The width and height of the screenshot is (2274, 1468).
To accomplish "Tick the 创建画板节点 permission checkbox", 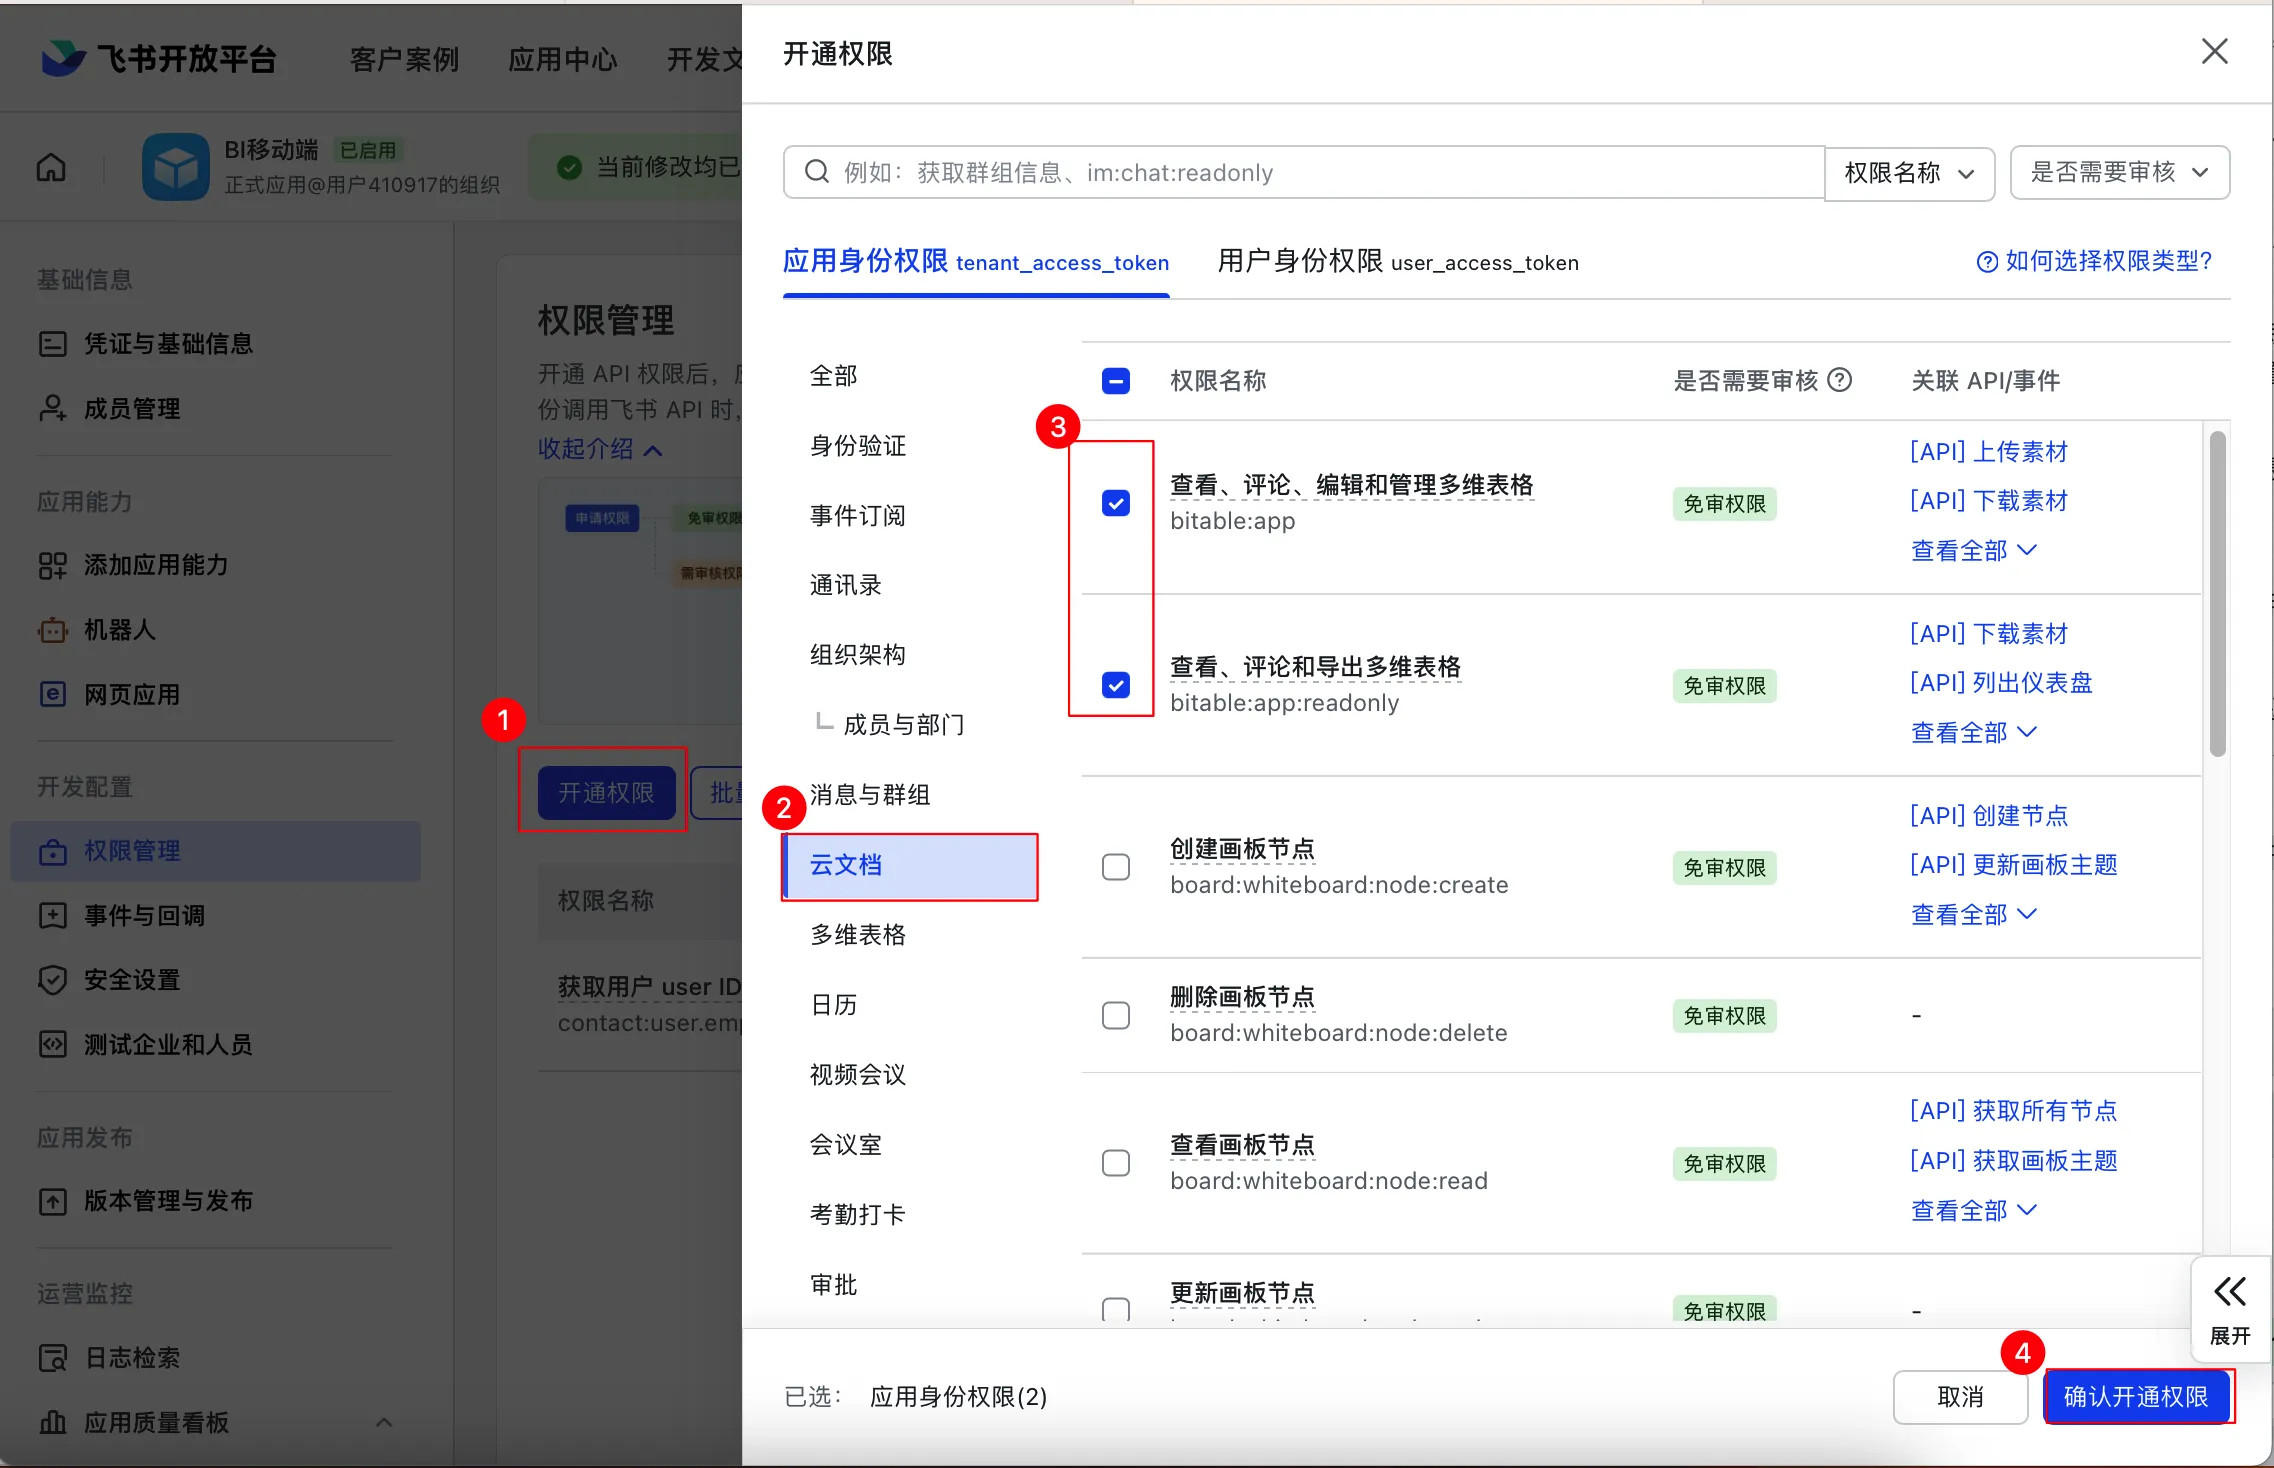I will coord(1116,867).
